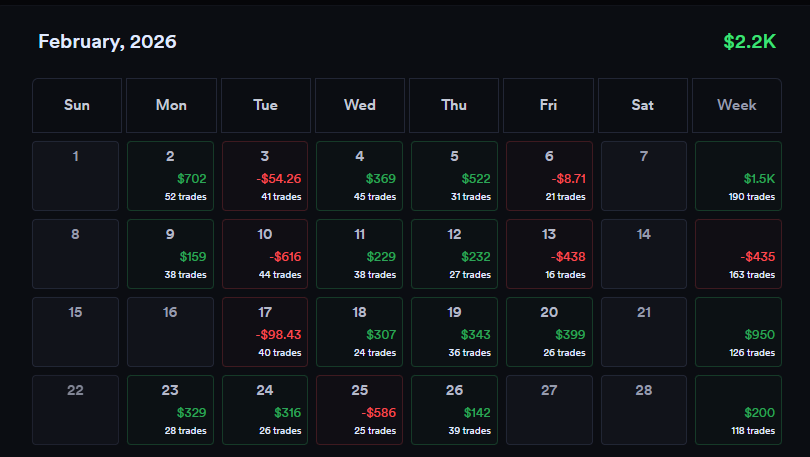Select February 3 cell with -$54.26
This screenshot has height=457, width=810.
click(x=265, y=176)
